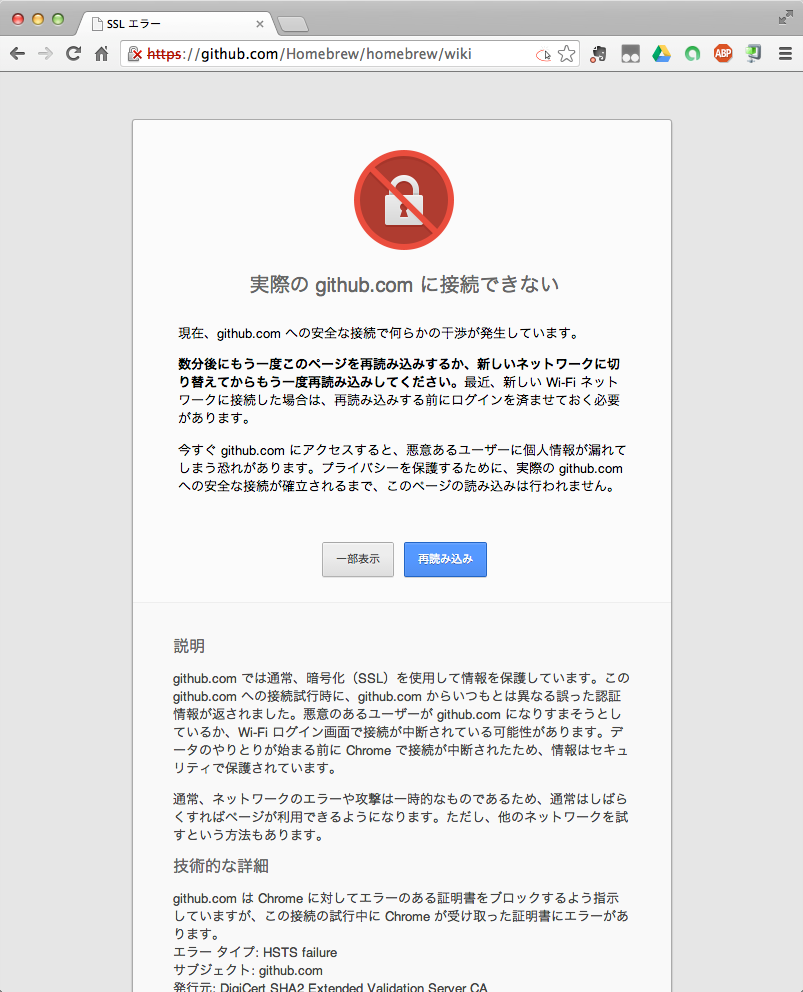Open the Google Drive extension icon

[661, 54]
